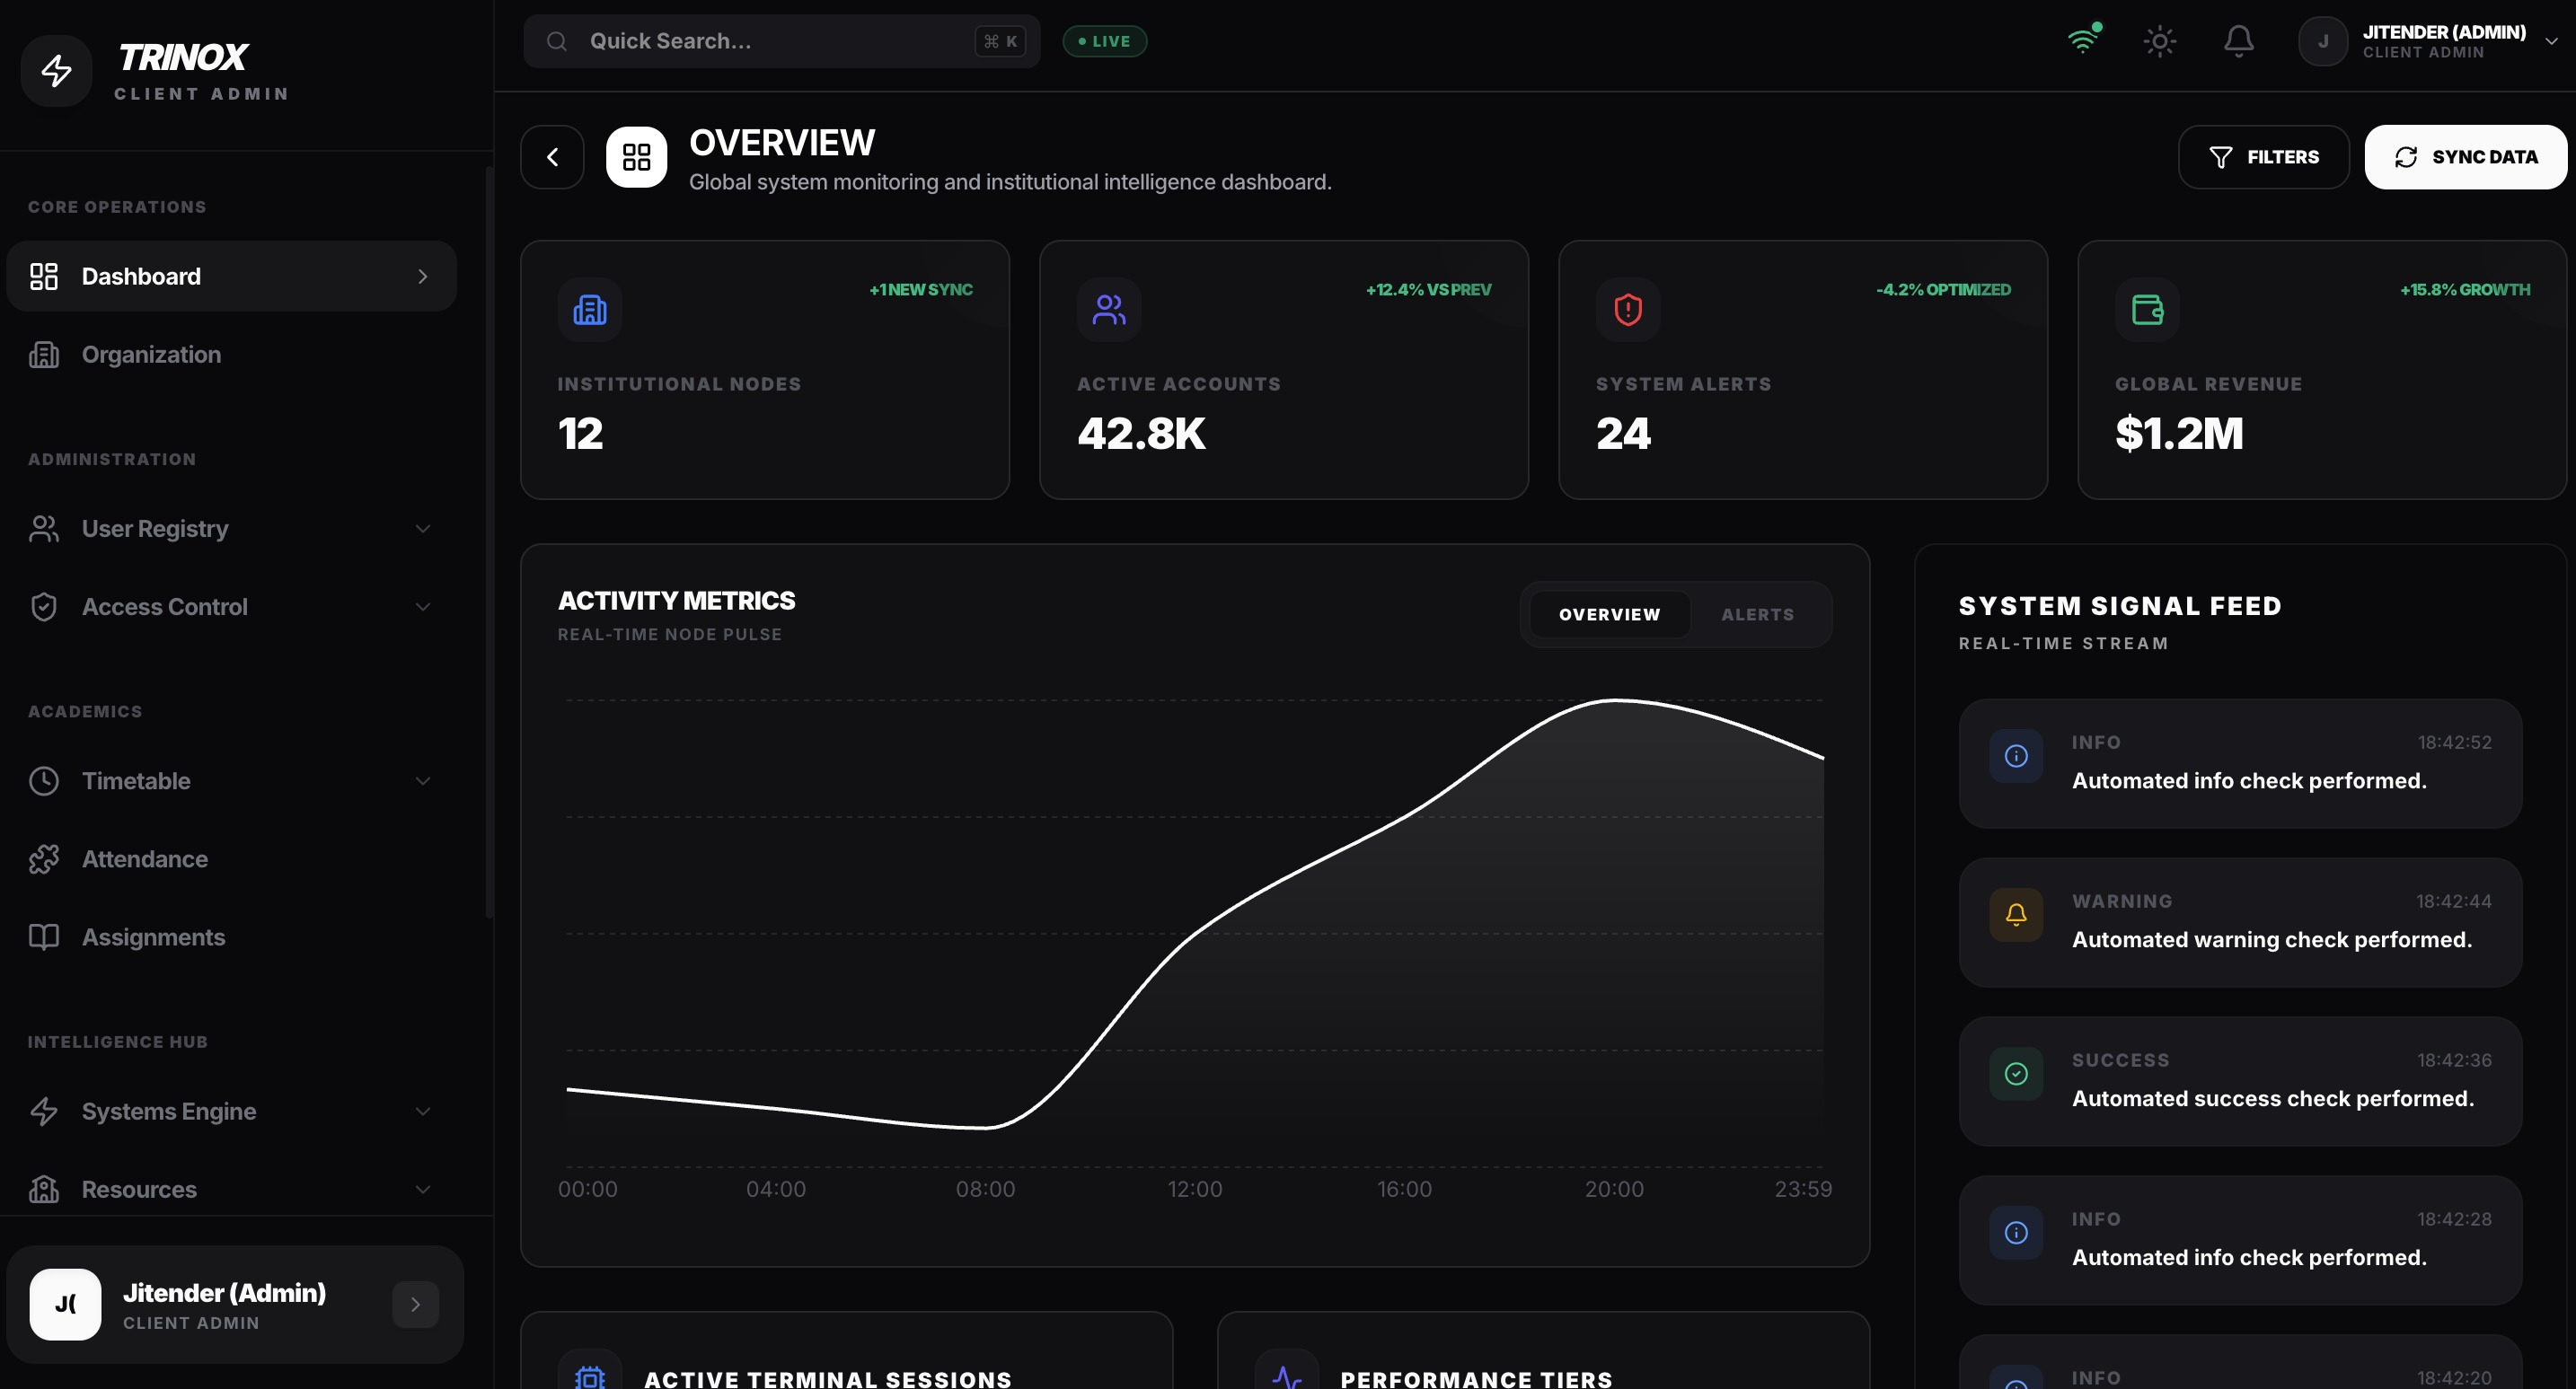
Task: Click the TRINOX lightning bolt logo
Action: click(x=56, y=70)
